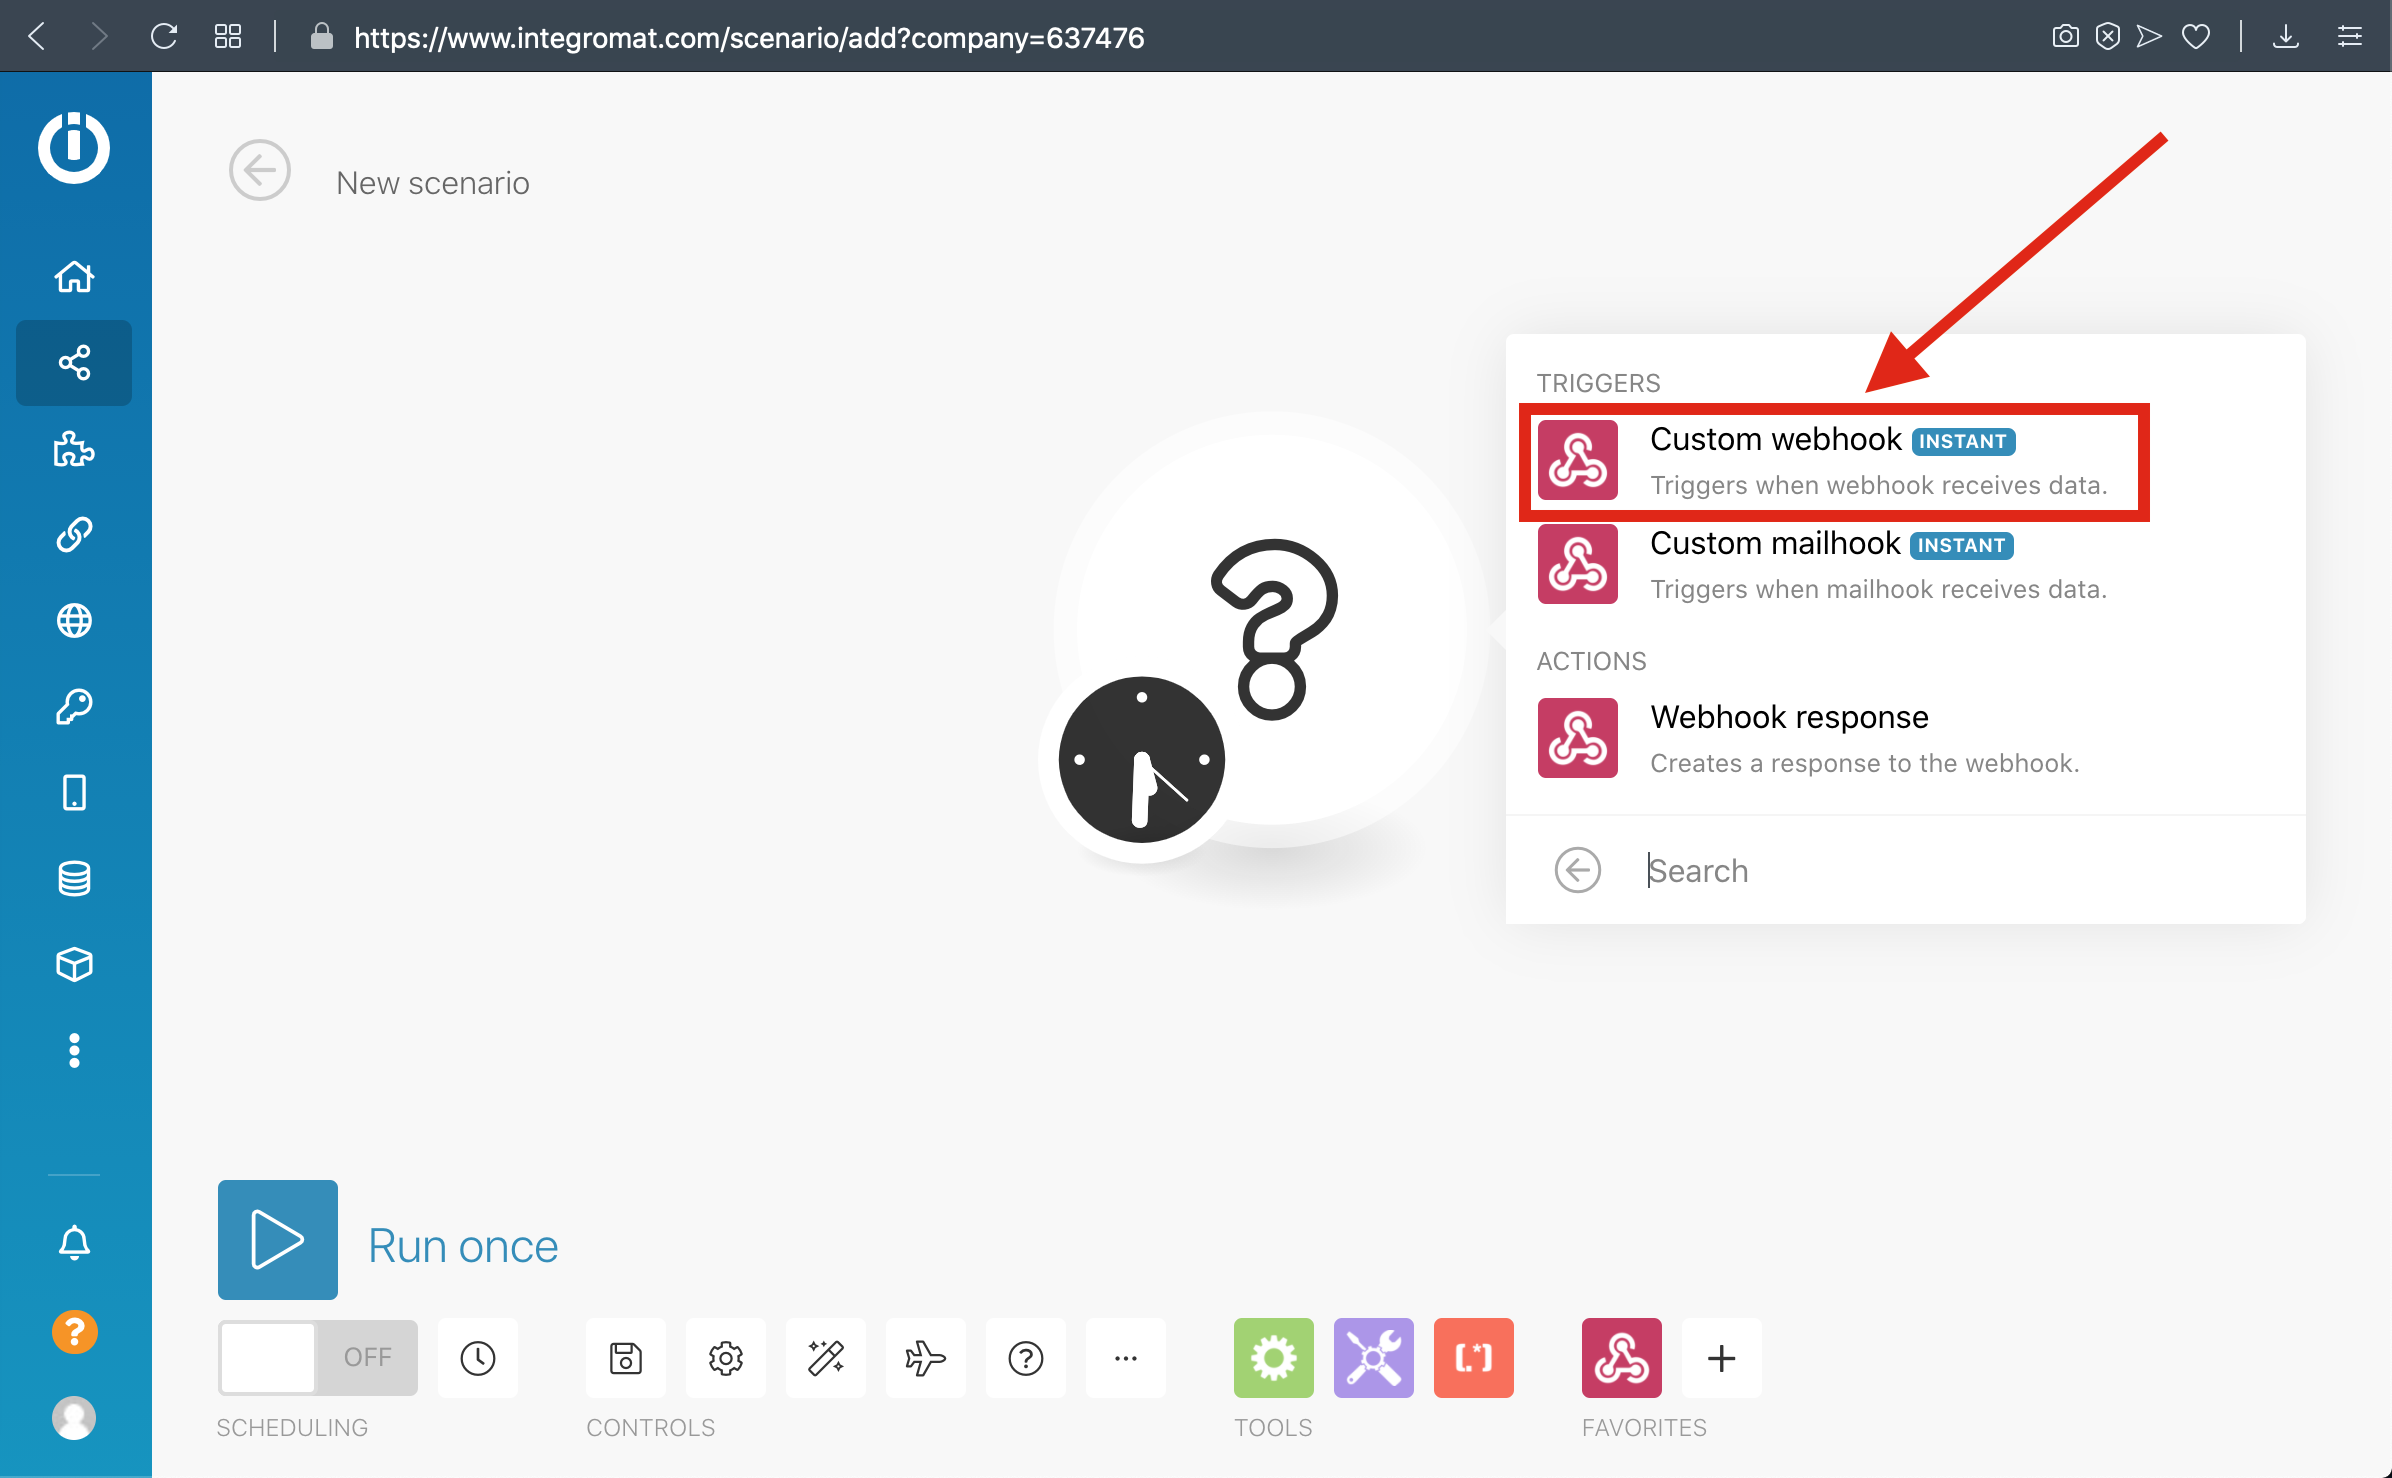Toggle scheduling from OFF to ON

317,1357
